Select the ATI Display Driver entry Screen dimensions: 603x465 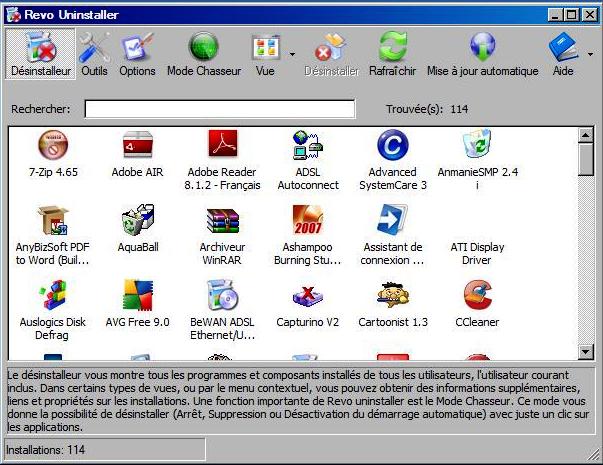click(477, 253)
